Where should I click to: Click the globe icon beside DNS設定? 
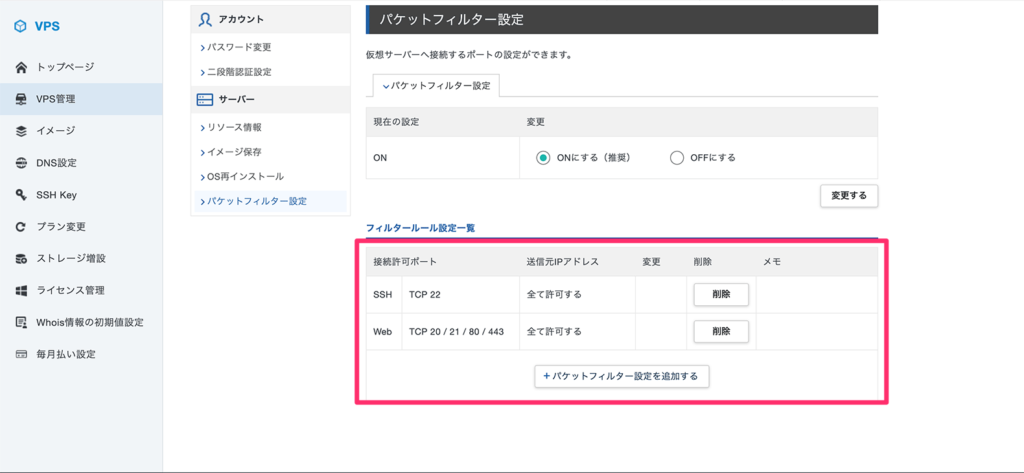(22, 163)
